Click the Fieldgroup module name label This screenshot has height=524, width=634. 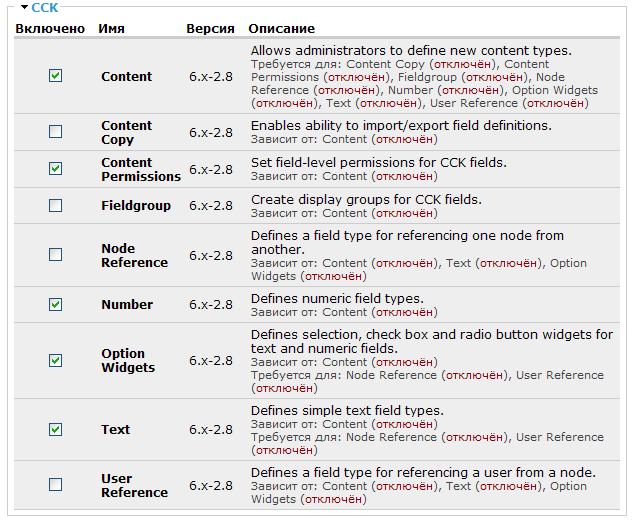coord(136,206)
